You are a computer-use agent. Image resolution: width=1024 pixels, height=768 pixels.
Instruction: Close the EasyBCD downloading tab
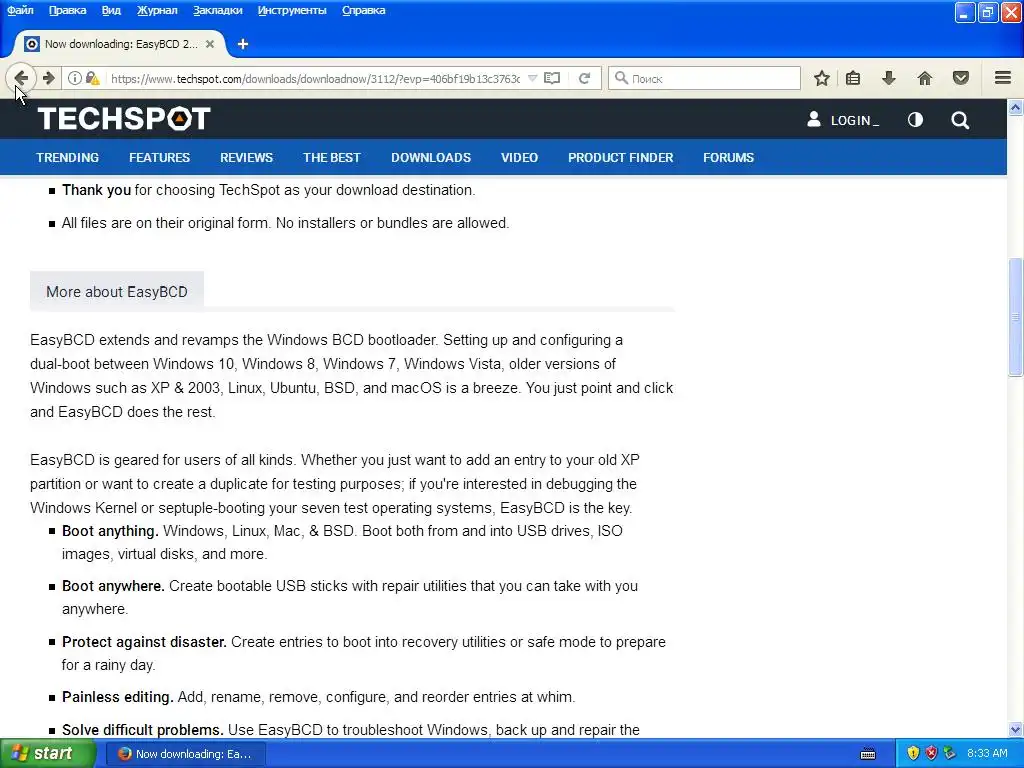tap(210, 44)
